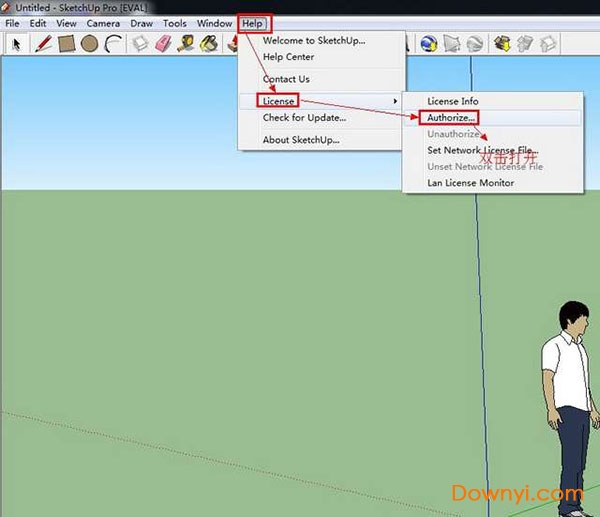This screenshot has height=517, width=600.
Task: Select the arrow Select tool
Action: click(17, 43)
